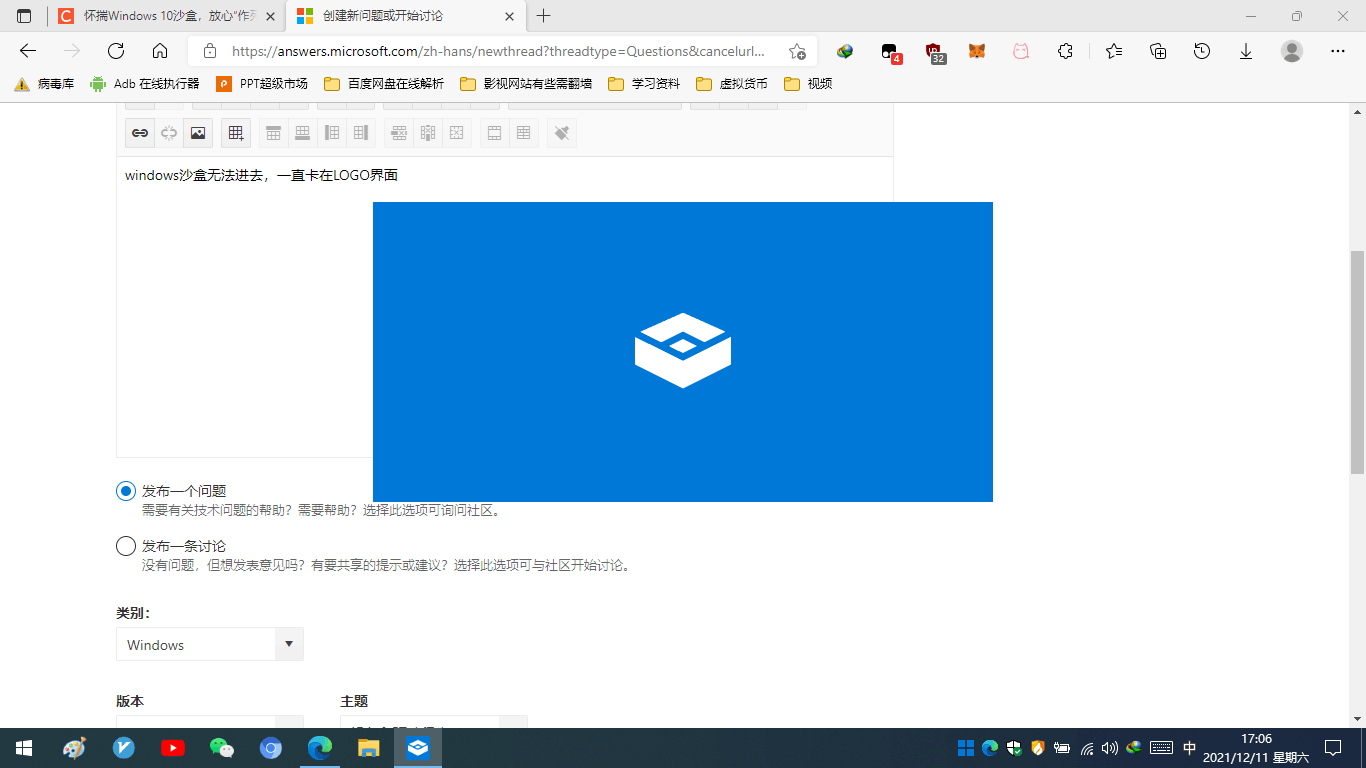Click the page vertical scrollbar thumb

1357,361
